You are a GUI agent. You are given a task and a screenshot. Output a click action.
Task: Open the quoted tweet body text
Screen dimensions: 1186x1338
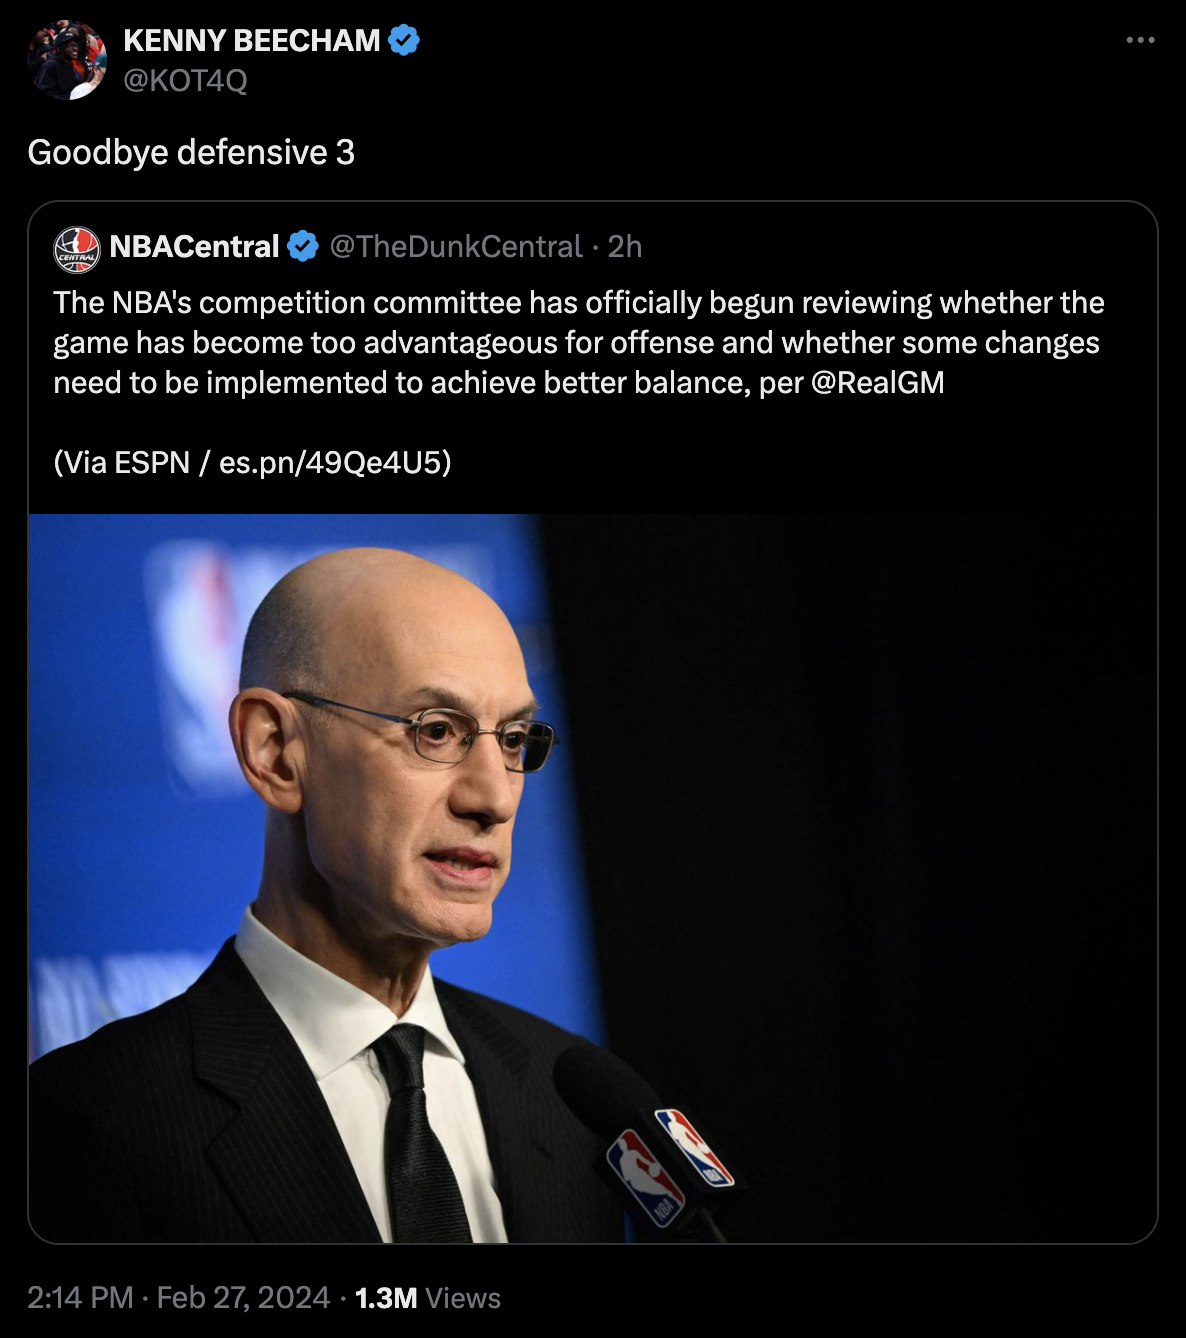(x=579, y=342)
